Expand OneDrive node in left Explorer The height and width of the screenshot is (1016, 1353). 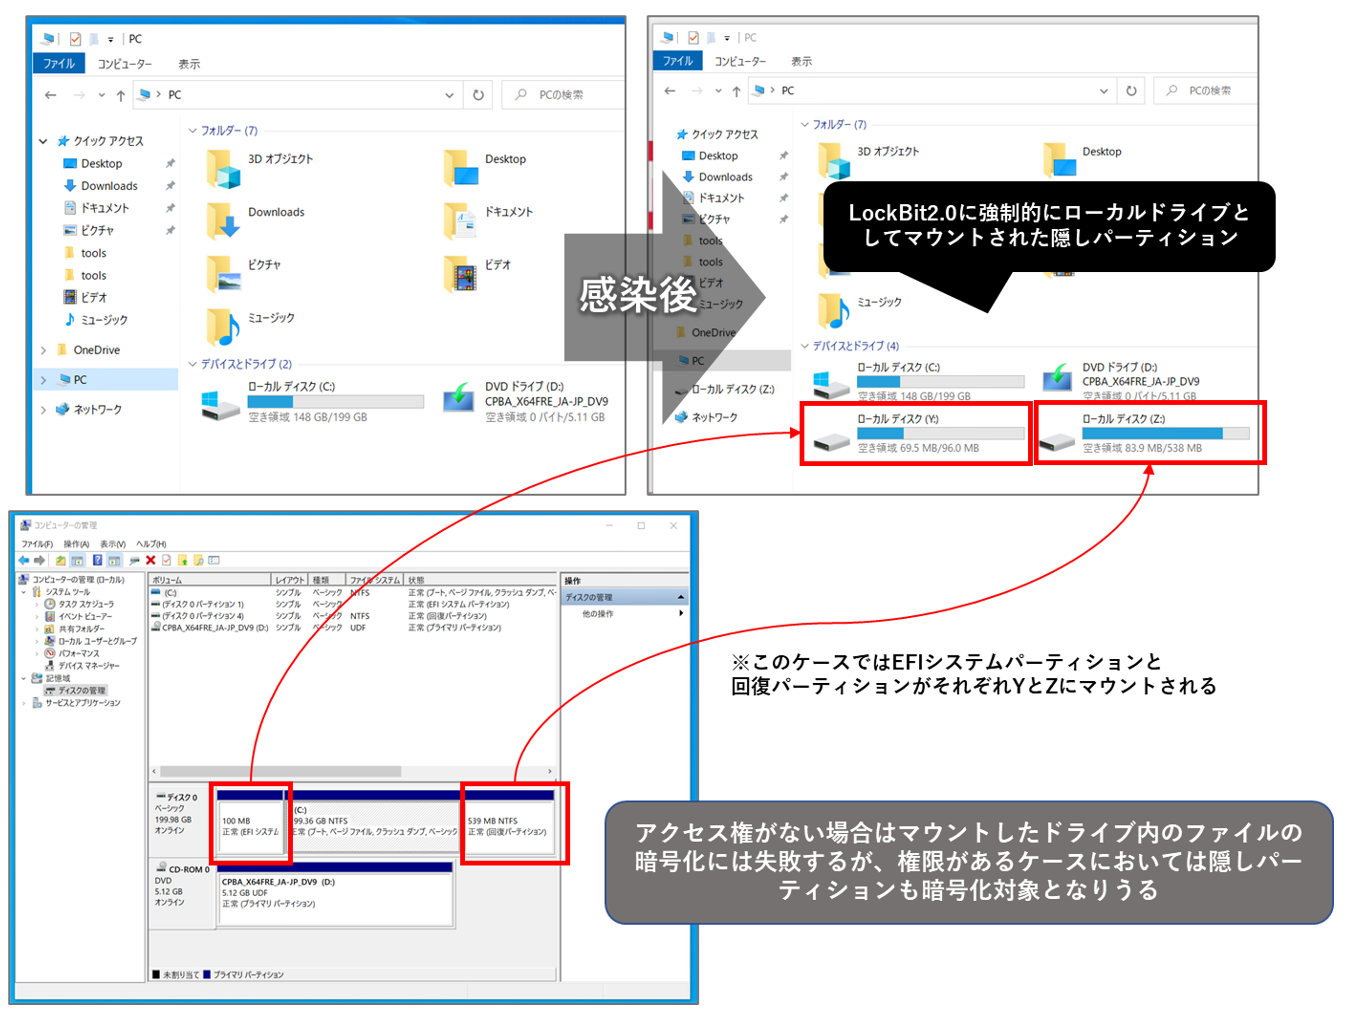coord(43,350)
